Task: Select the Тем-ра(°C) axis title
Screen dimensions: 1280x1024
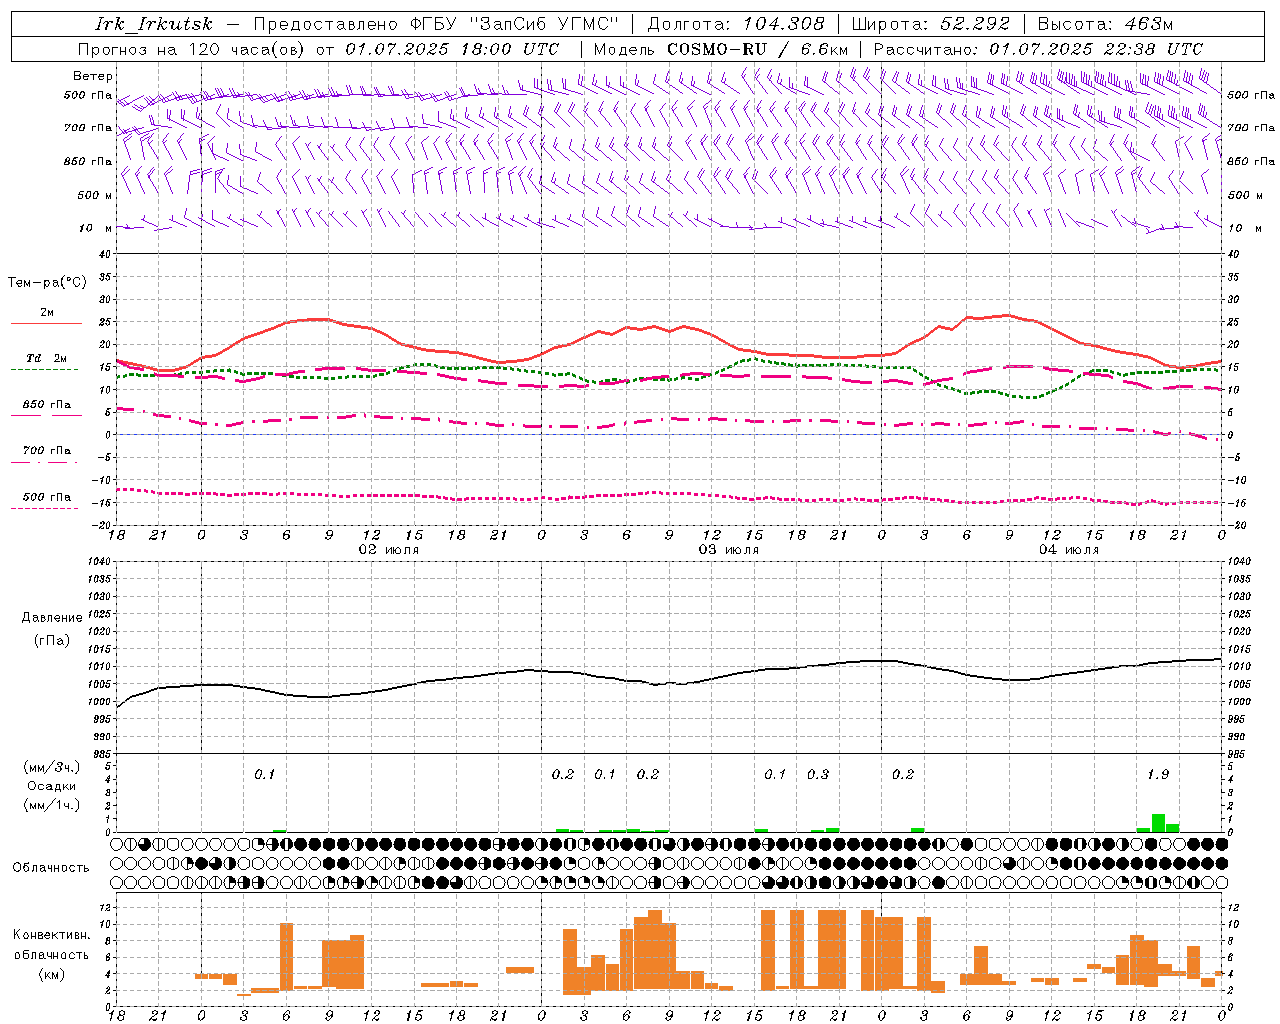Action: click(47, 283)
